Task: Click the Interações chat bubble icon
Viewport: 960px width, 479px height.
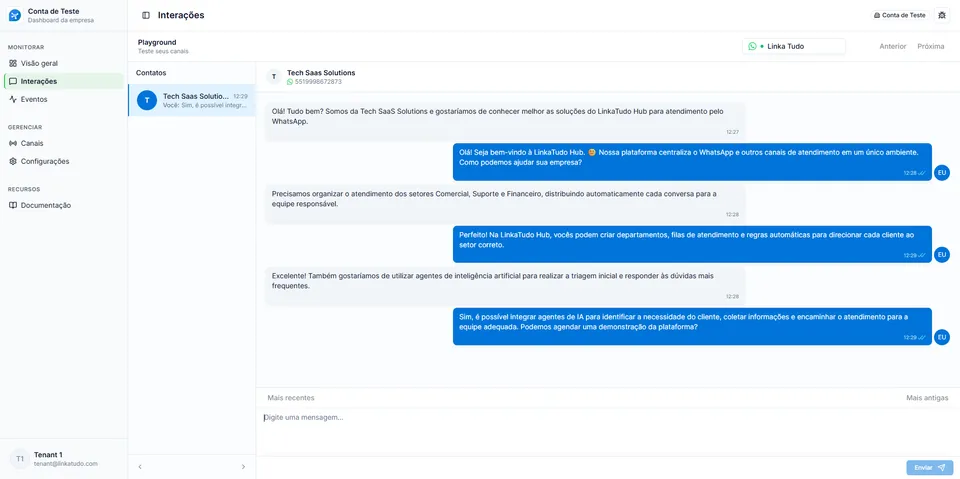Action: pos(13,81)
